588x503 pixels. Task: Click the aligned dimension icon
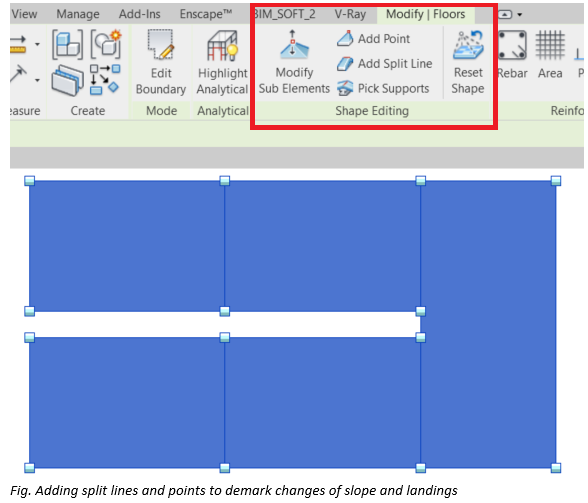coord(18,74)
